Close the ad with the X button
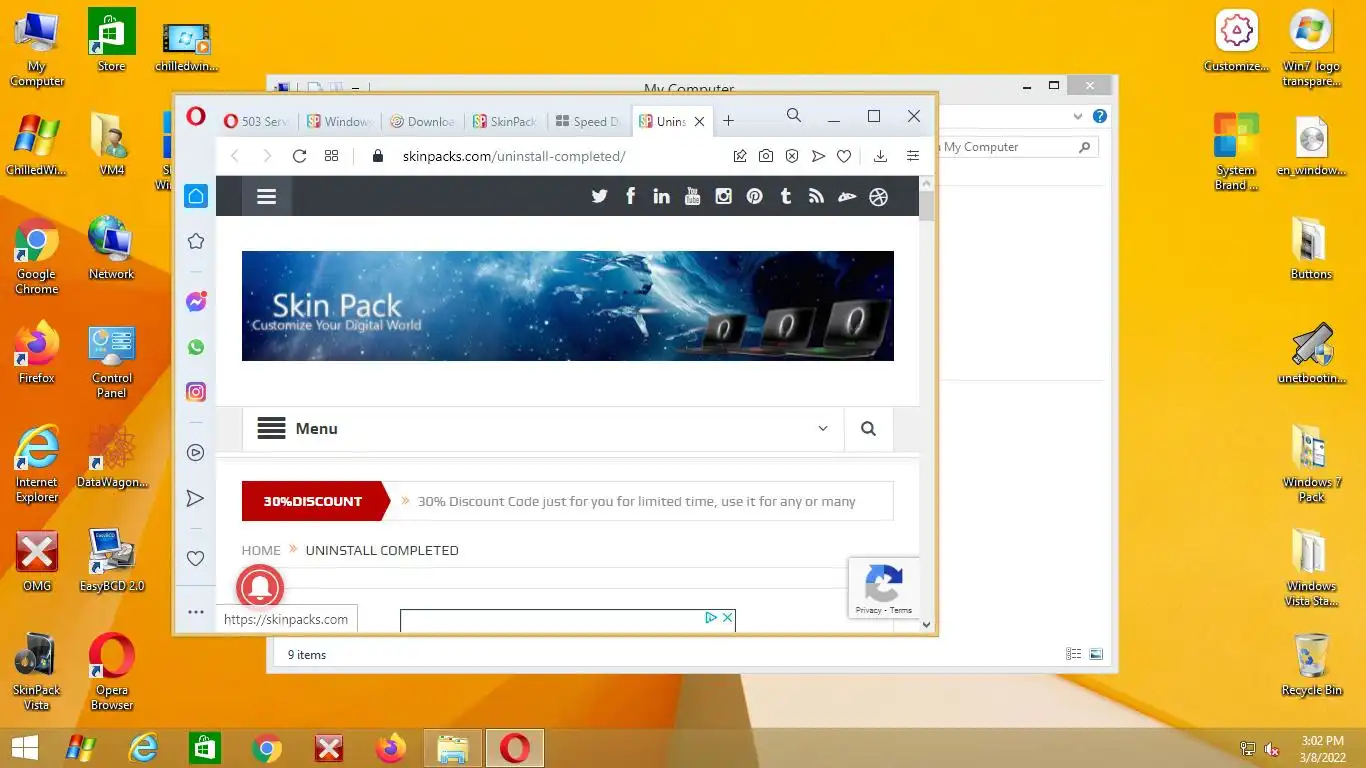This screenshot has width=1366, height=768. click(x=727, y=618)
